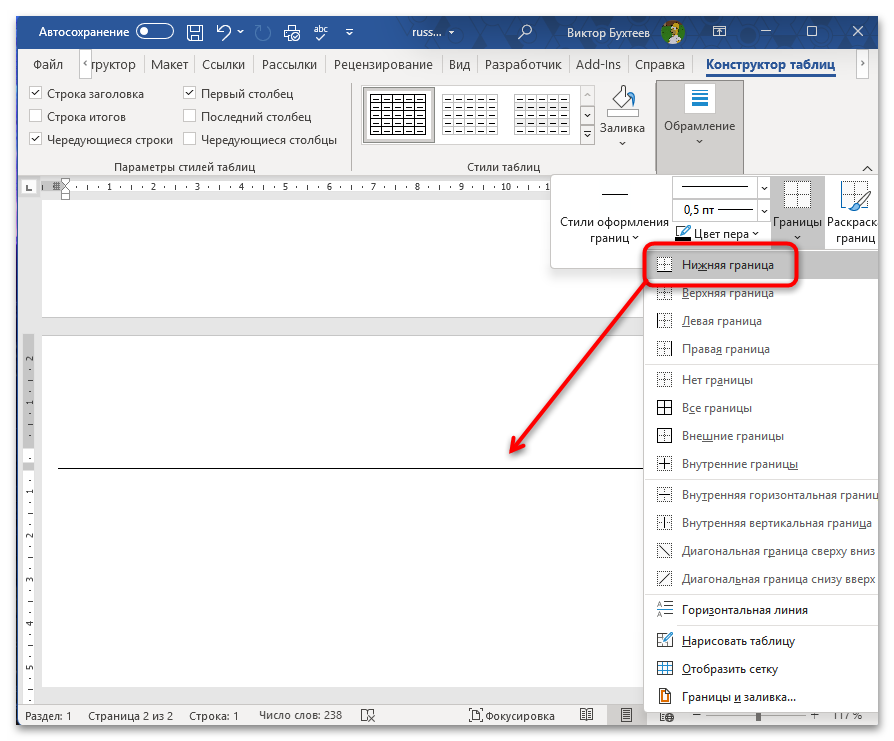
Task: Switch to print layout view icon
Action: (x=626, y=715)
